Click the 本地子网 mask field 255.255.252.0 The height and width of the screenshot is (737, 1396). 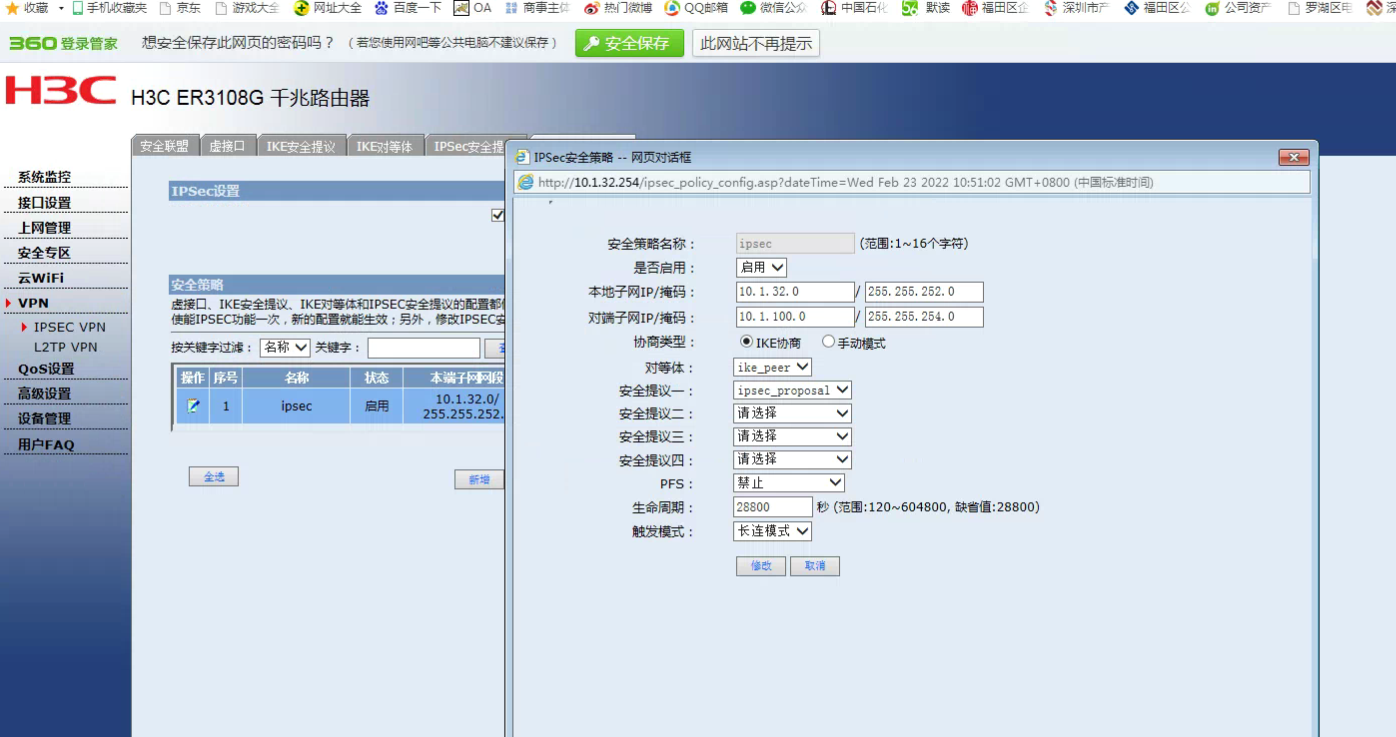(x=924, y=292)
